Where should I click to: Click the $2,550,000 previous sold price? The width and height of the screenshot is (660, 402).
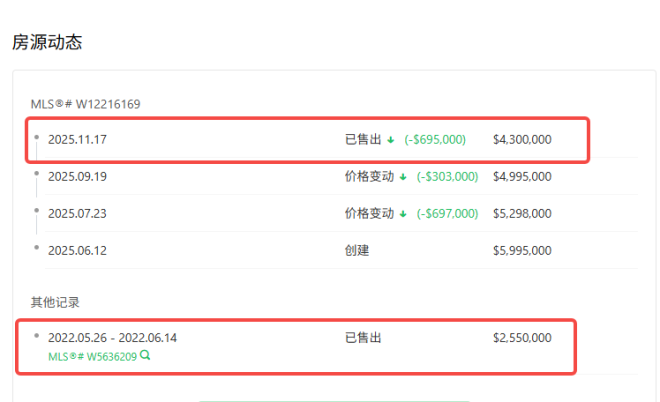[522, 338]
